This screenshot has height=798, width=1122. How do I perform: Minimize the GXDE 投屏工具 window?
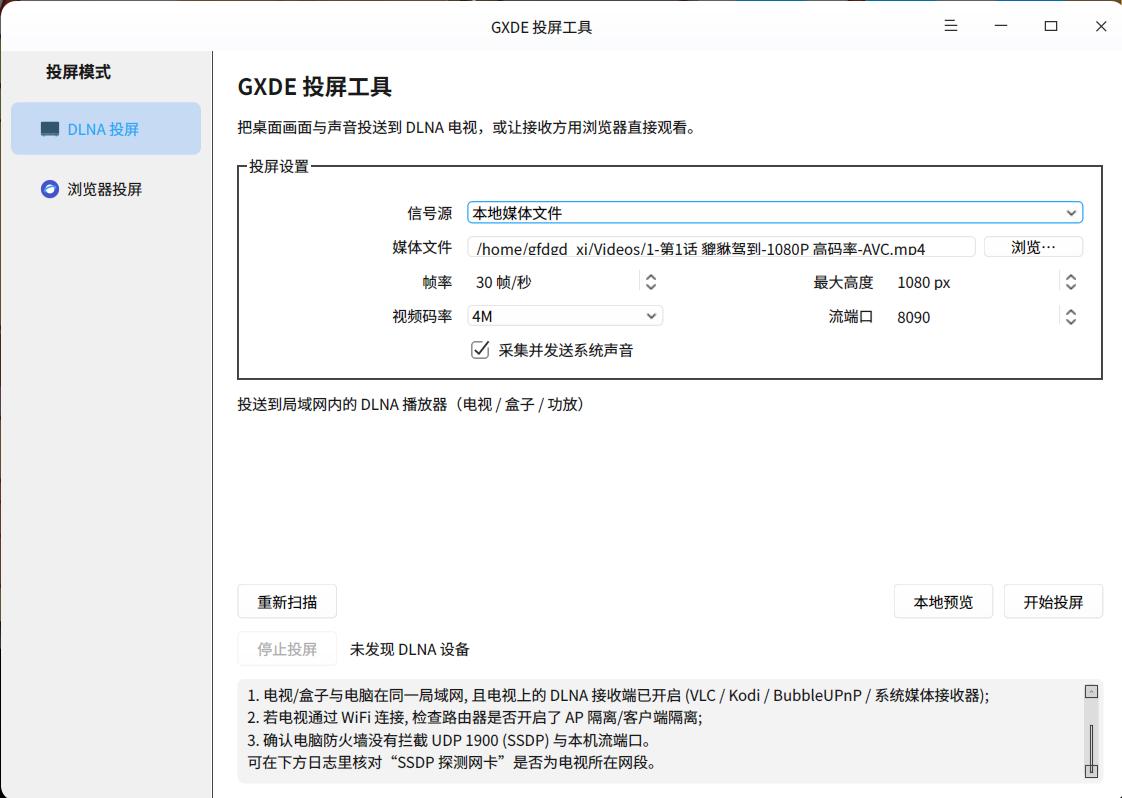click(1000, 26)
